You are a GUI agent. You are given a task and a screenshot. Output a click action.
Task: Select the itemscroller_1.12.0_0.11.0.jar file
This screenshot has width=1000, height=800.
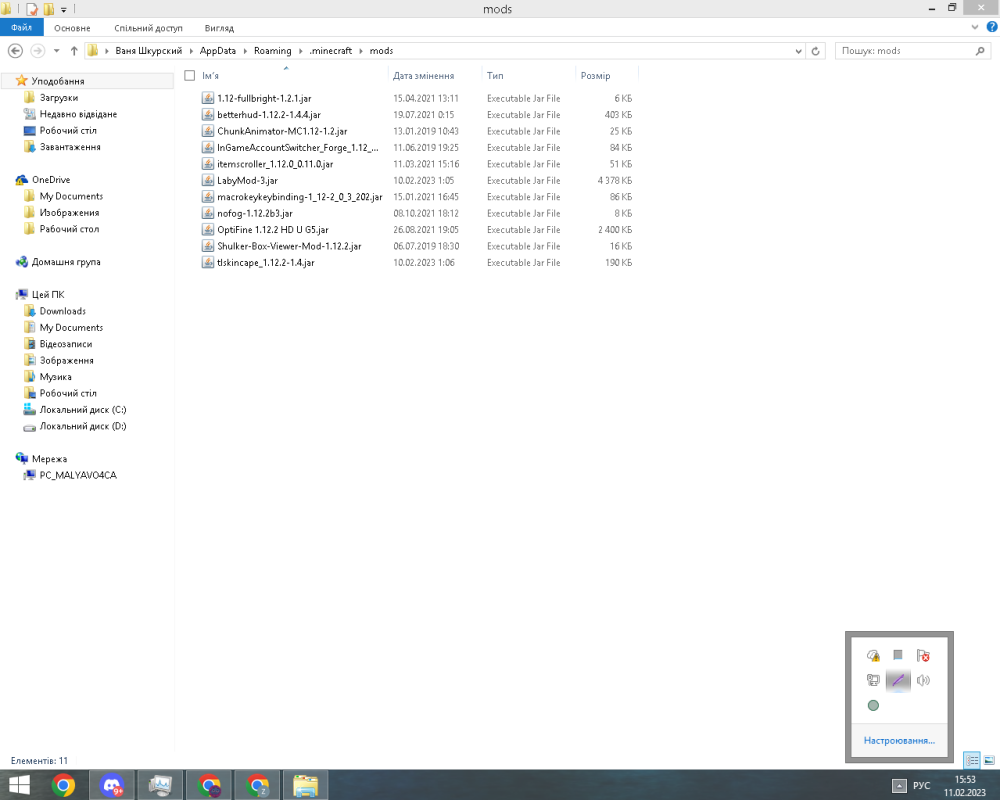pos(275,164)
